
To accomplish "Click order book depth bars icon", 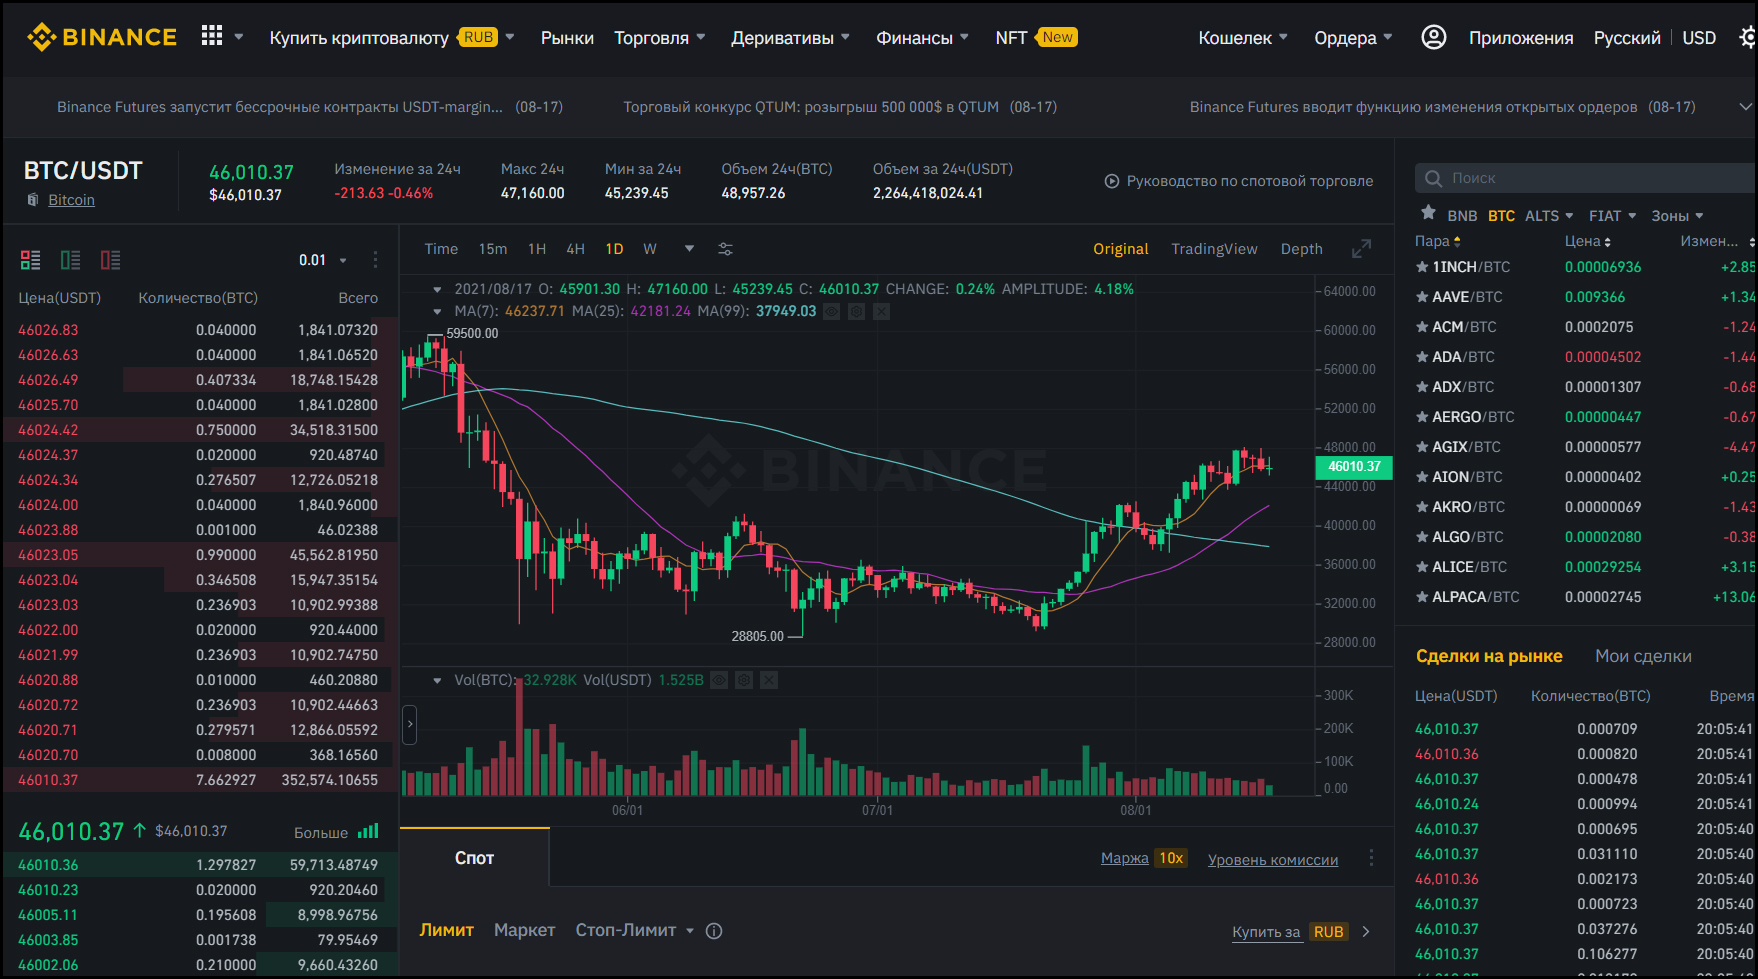I will pyautogui.click(x=368, y=831).
